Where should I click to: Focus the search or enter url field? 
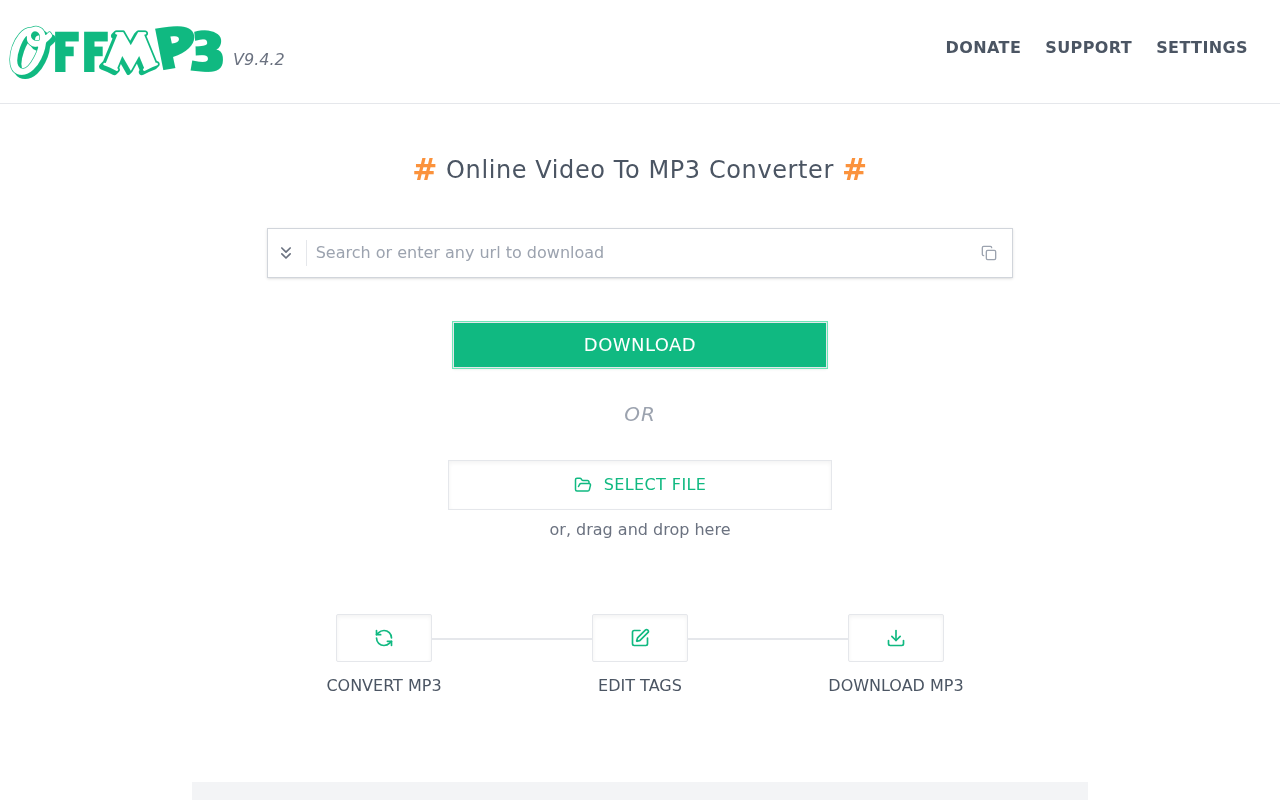[640, 253]
